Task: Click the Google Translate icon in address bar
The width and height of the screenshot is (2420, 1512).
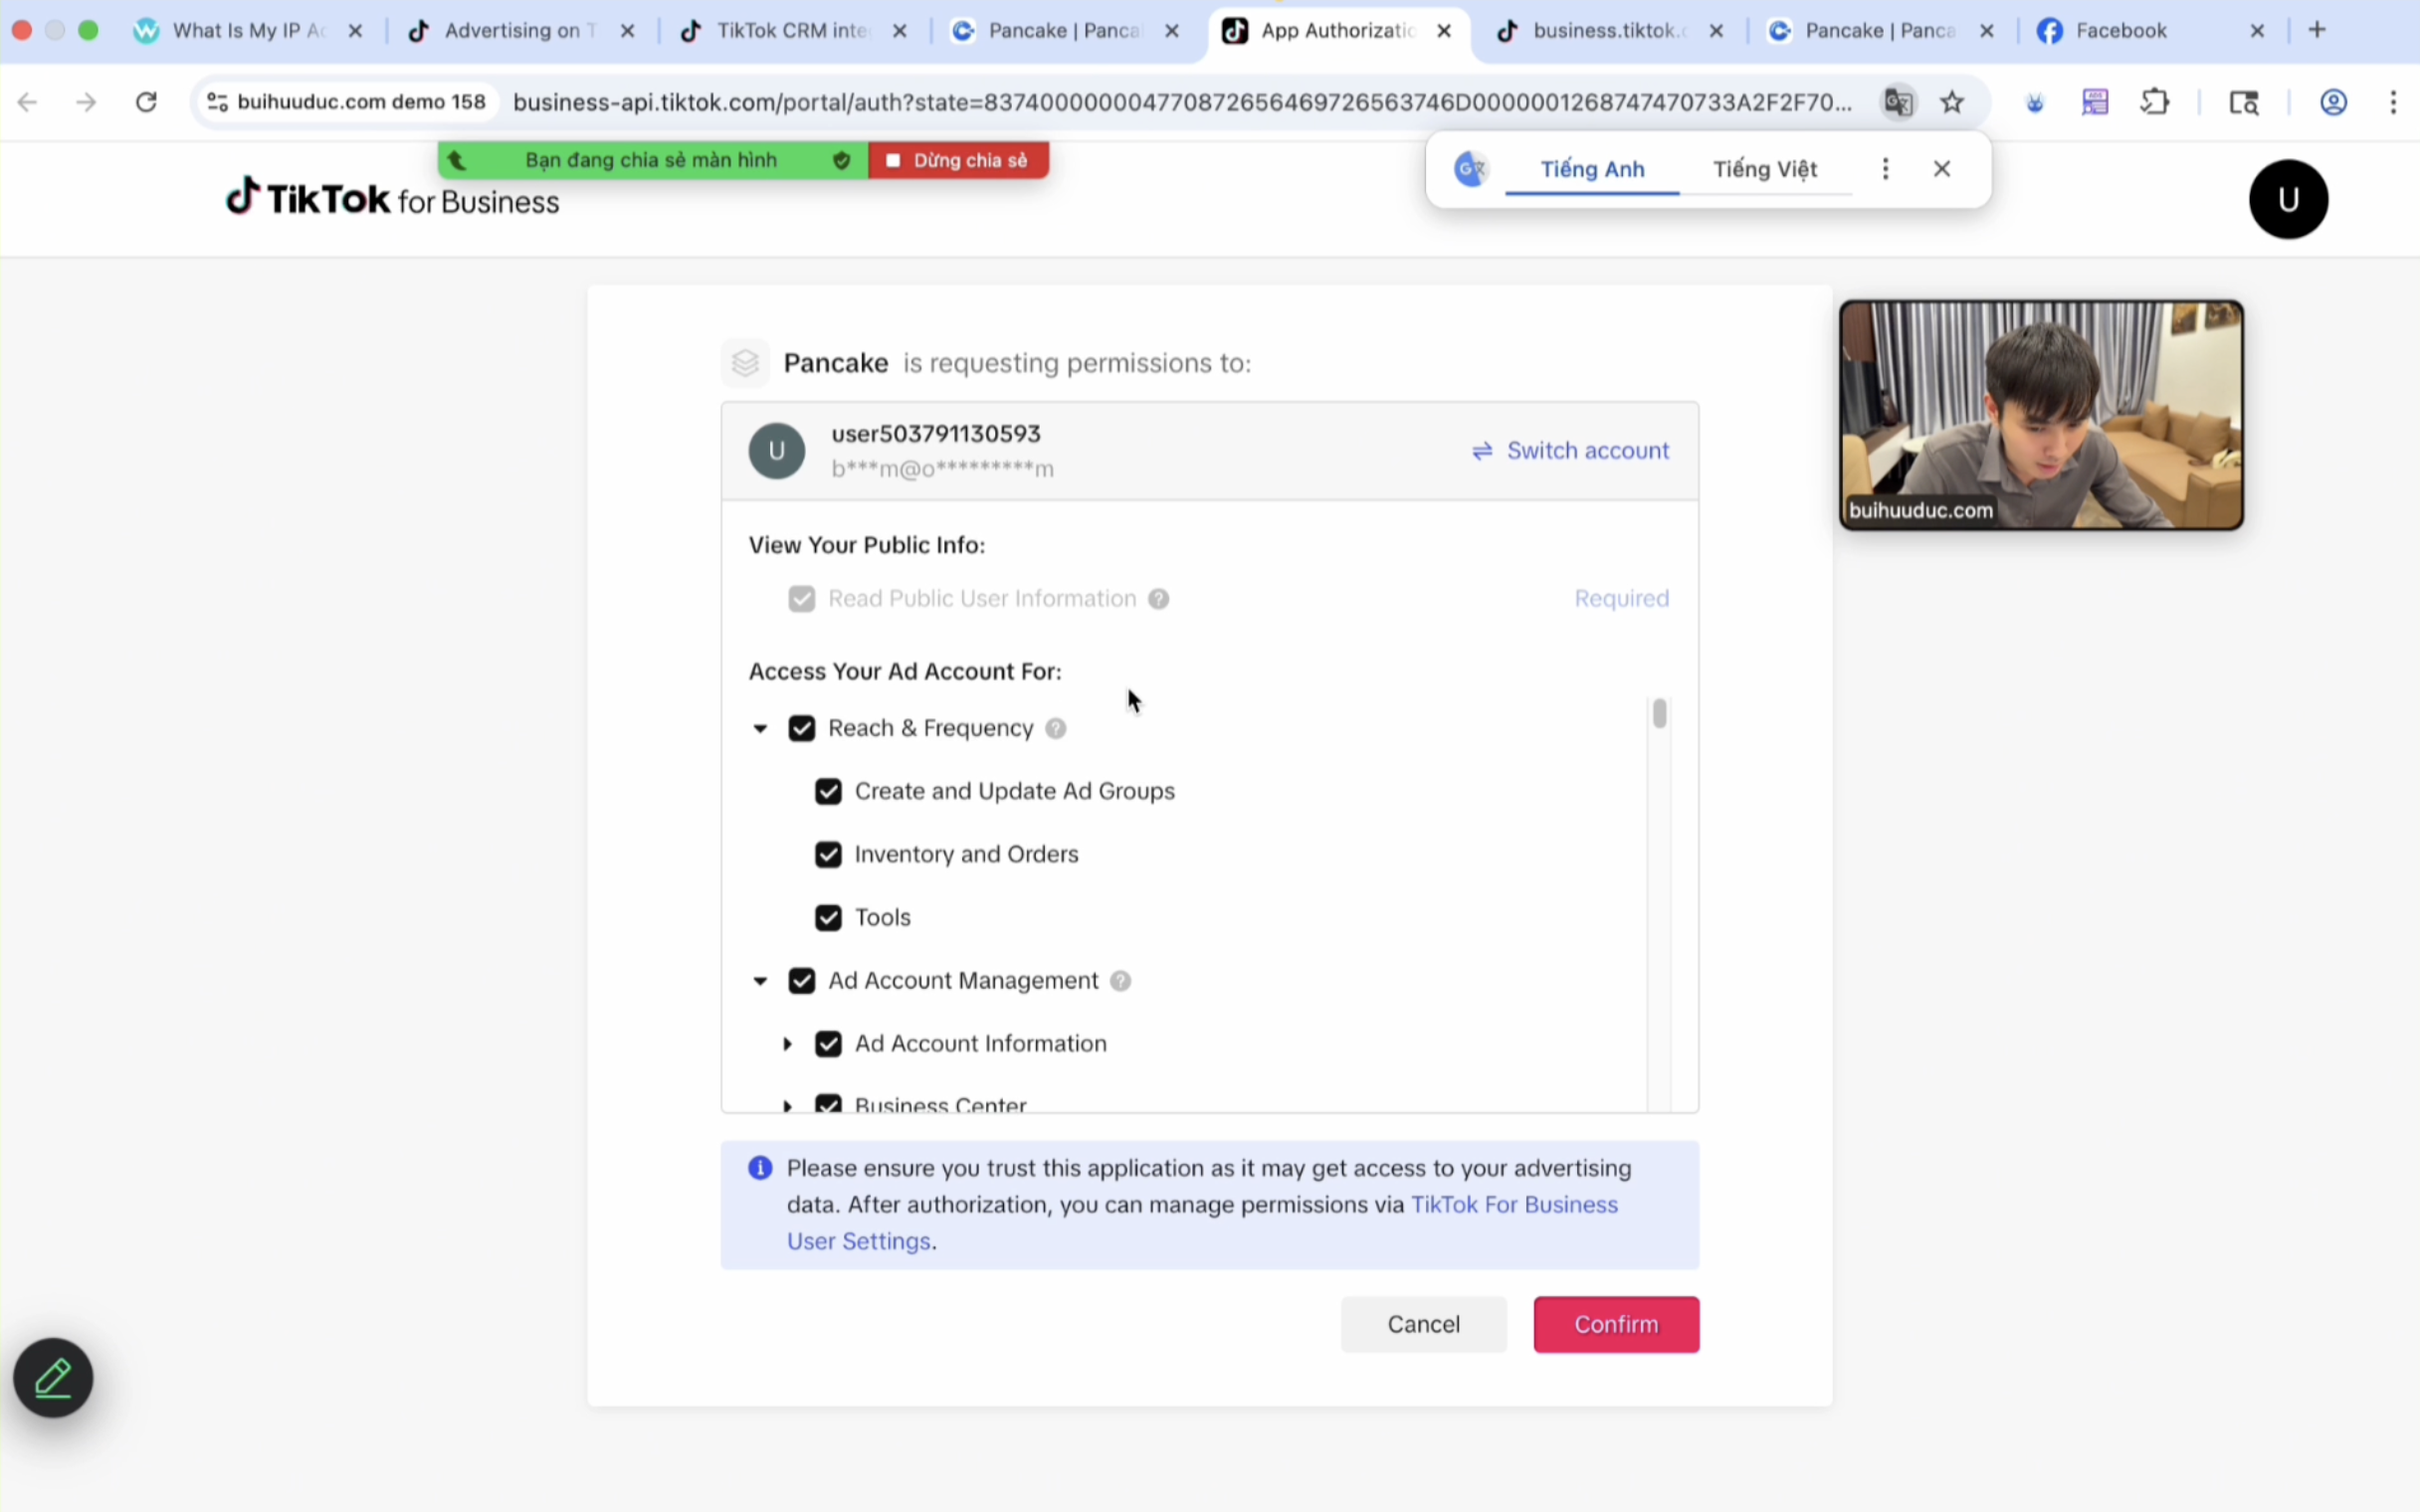Action: pos(1897,102)
